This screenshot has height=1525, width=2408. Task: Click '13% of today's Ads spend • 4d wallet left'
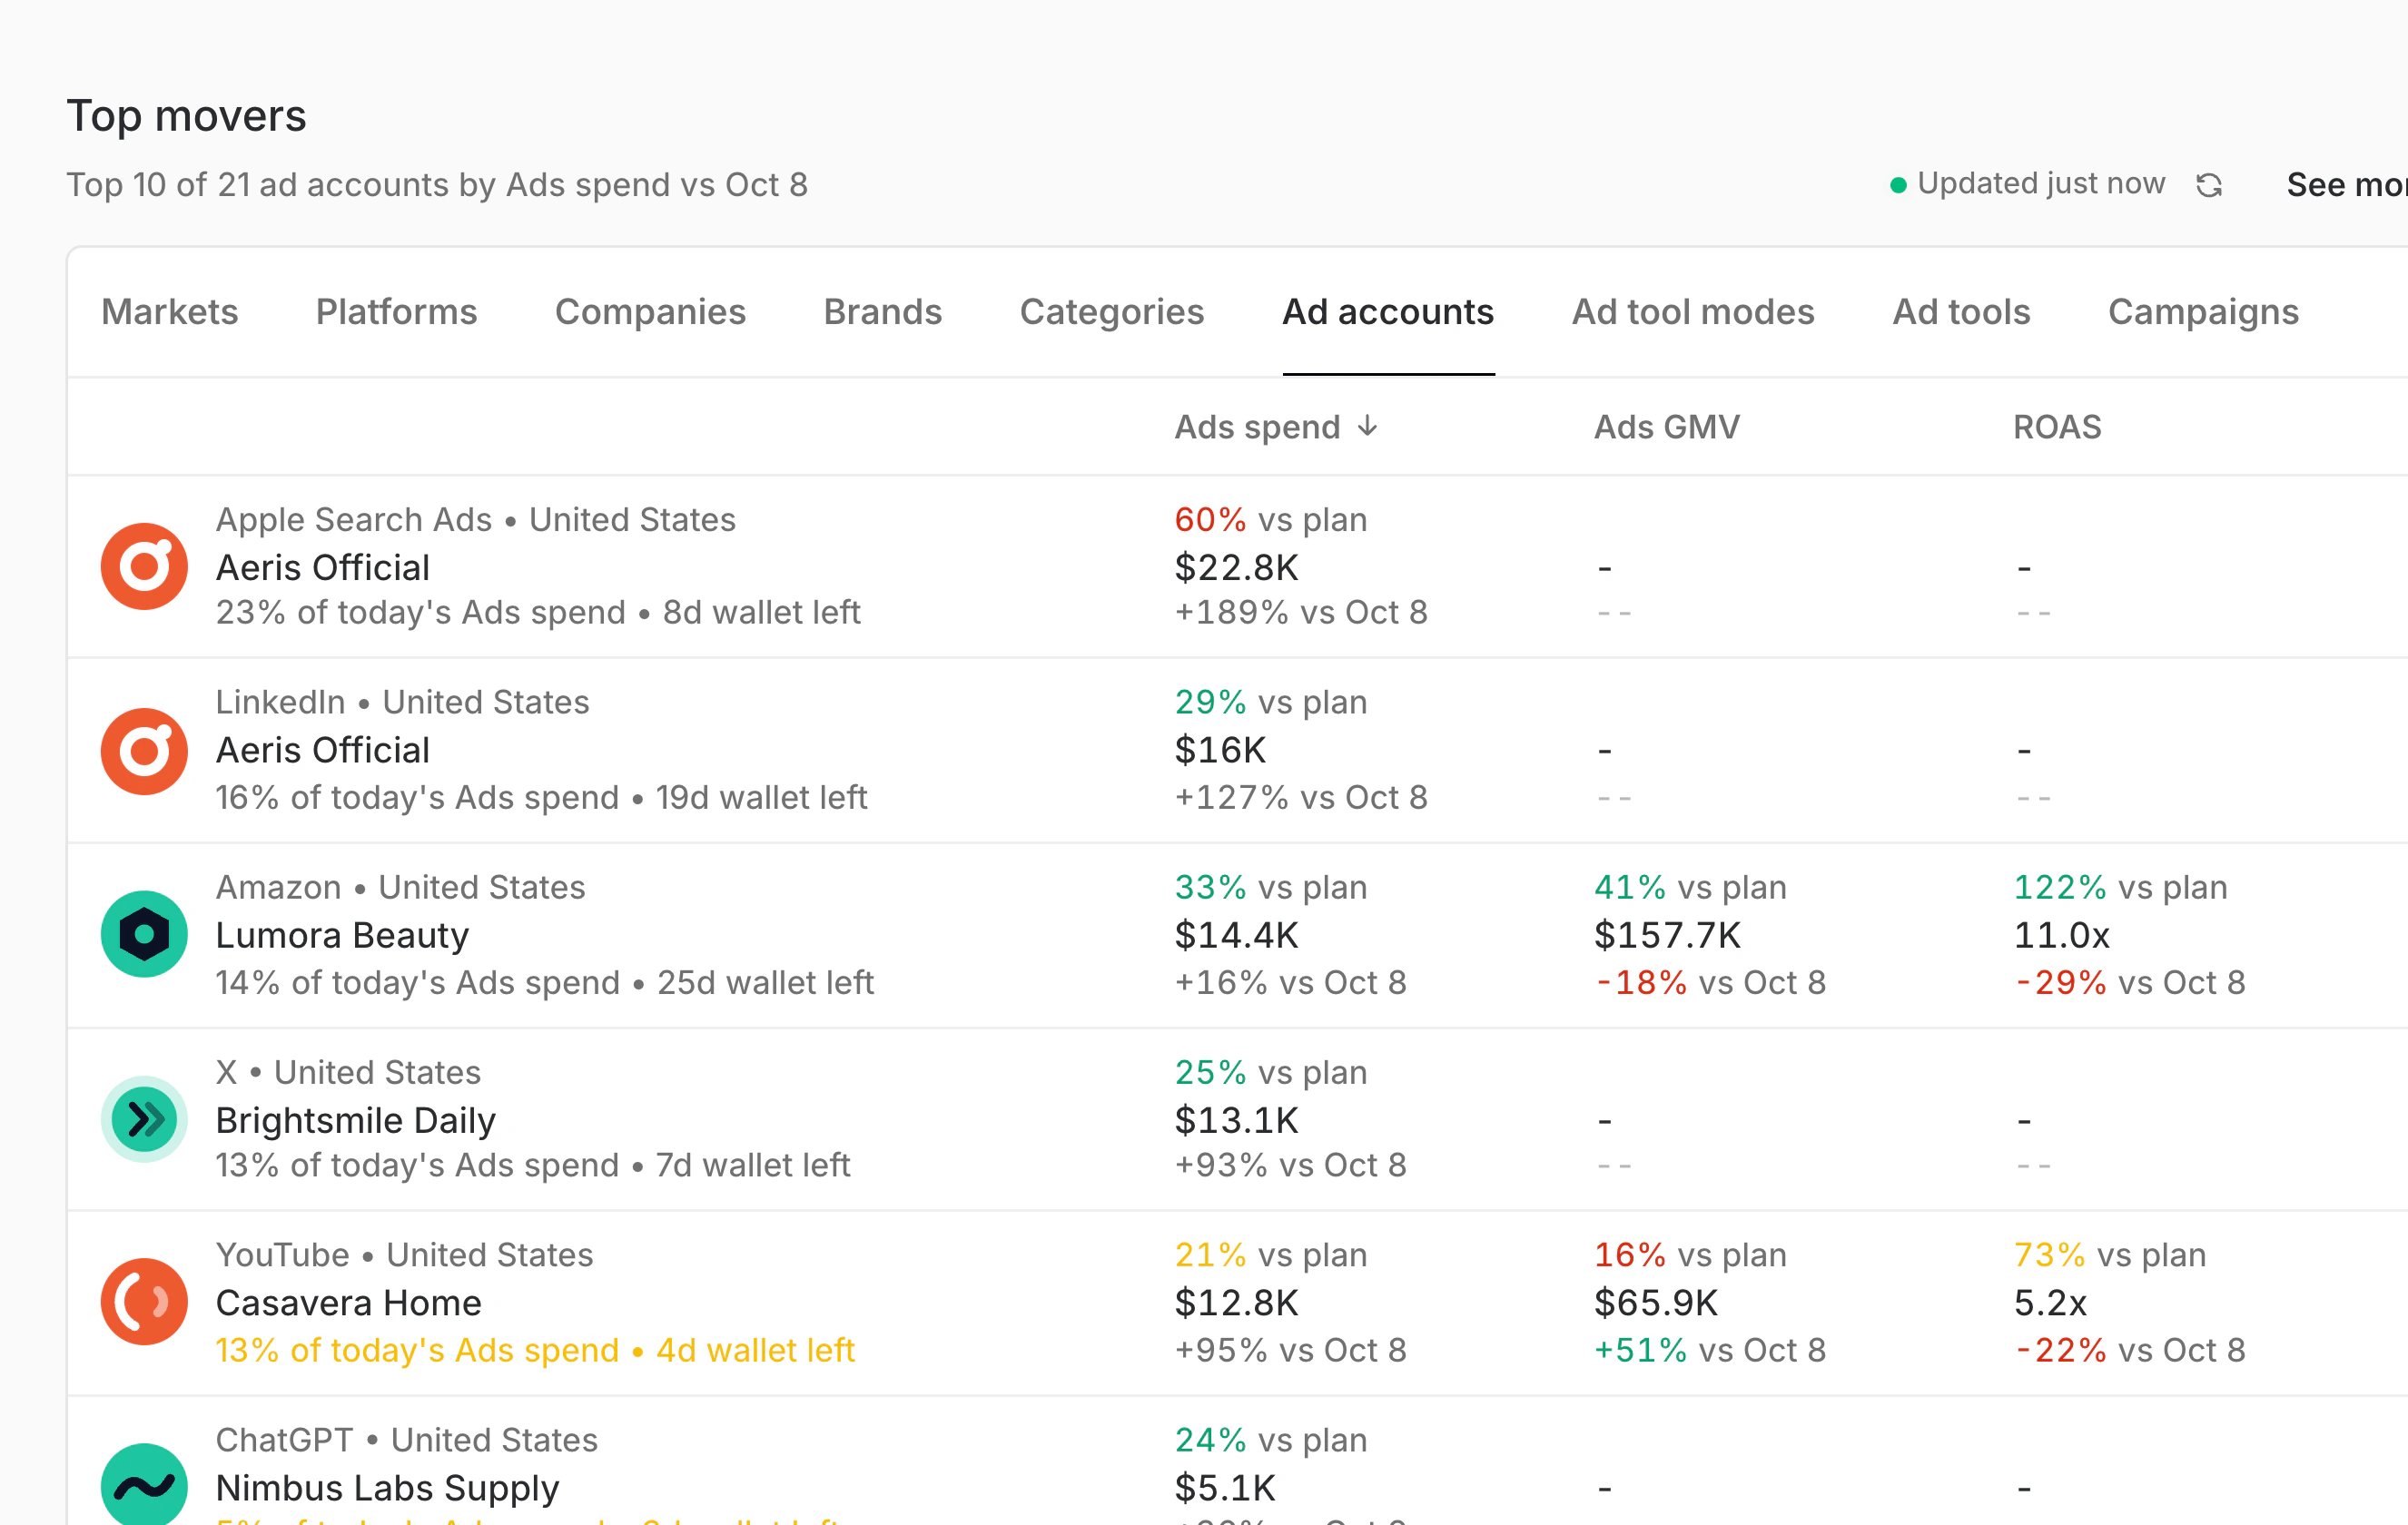(x=535, y=1350)
